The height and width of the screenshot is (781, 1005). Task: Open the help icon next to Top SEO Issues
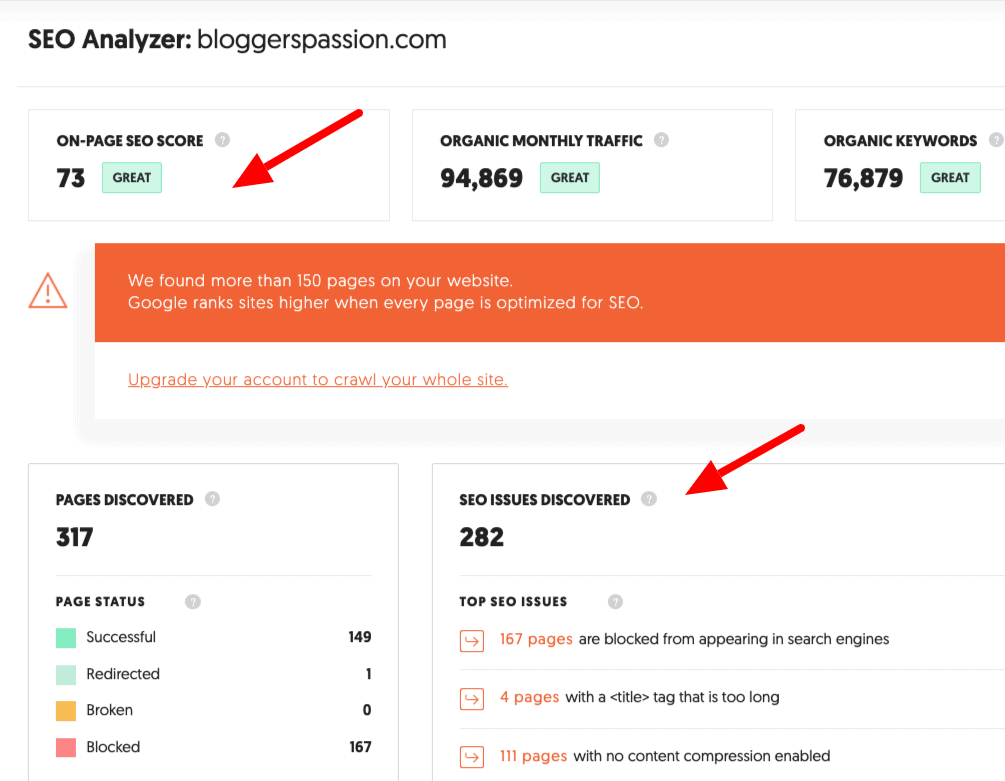pos(615,601)
